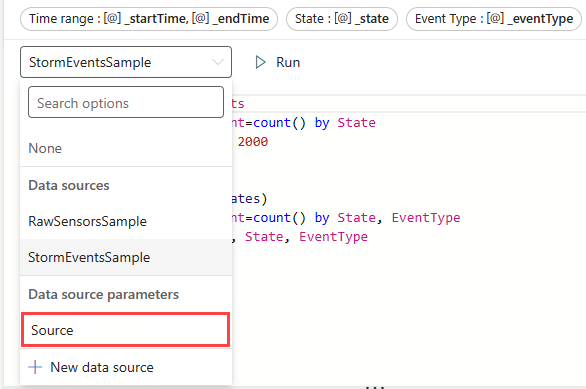Click the plus icon for new data source
This screenshot has width=586, height=389.
pyautogui.click(x=35, y=367)
